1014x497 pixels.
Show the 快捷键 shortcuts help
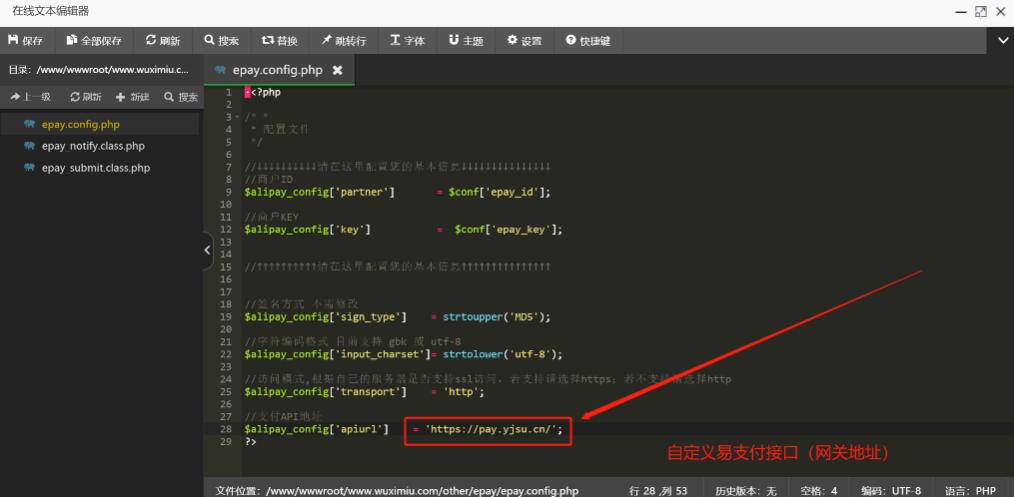[588, 41]
